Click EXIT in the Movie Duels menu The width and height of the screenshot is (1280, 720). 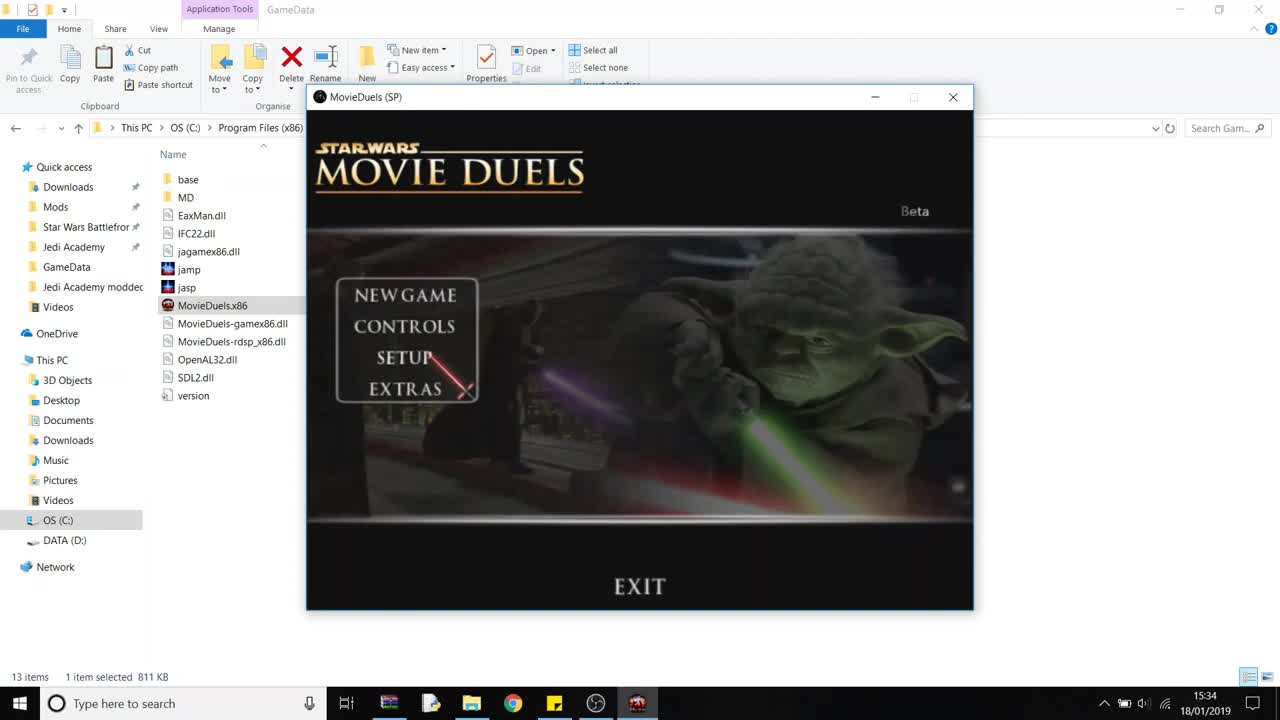pyautogui.click(x=639, y=587)
